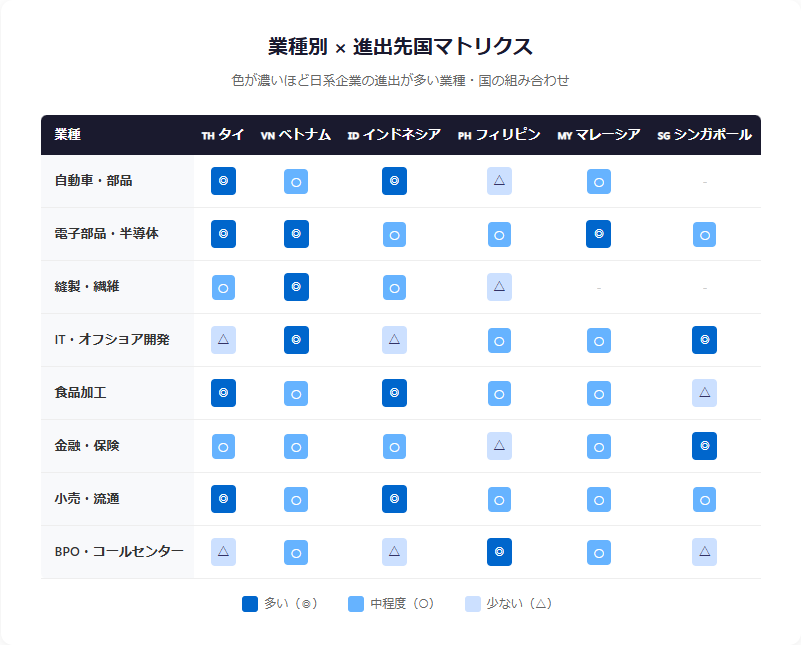The height and width of the screenshot is (645, 801).
Task: Select the ◎ badge for 自動車・部品 in タイ
Action: point(223,181)
